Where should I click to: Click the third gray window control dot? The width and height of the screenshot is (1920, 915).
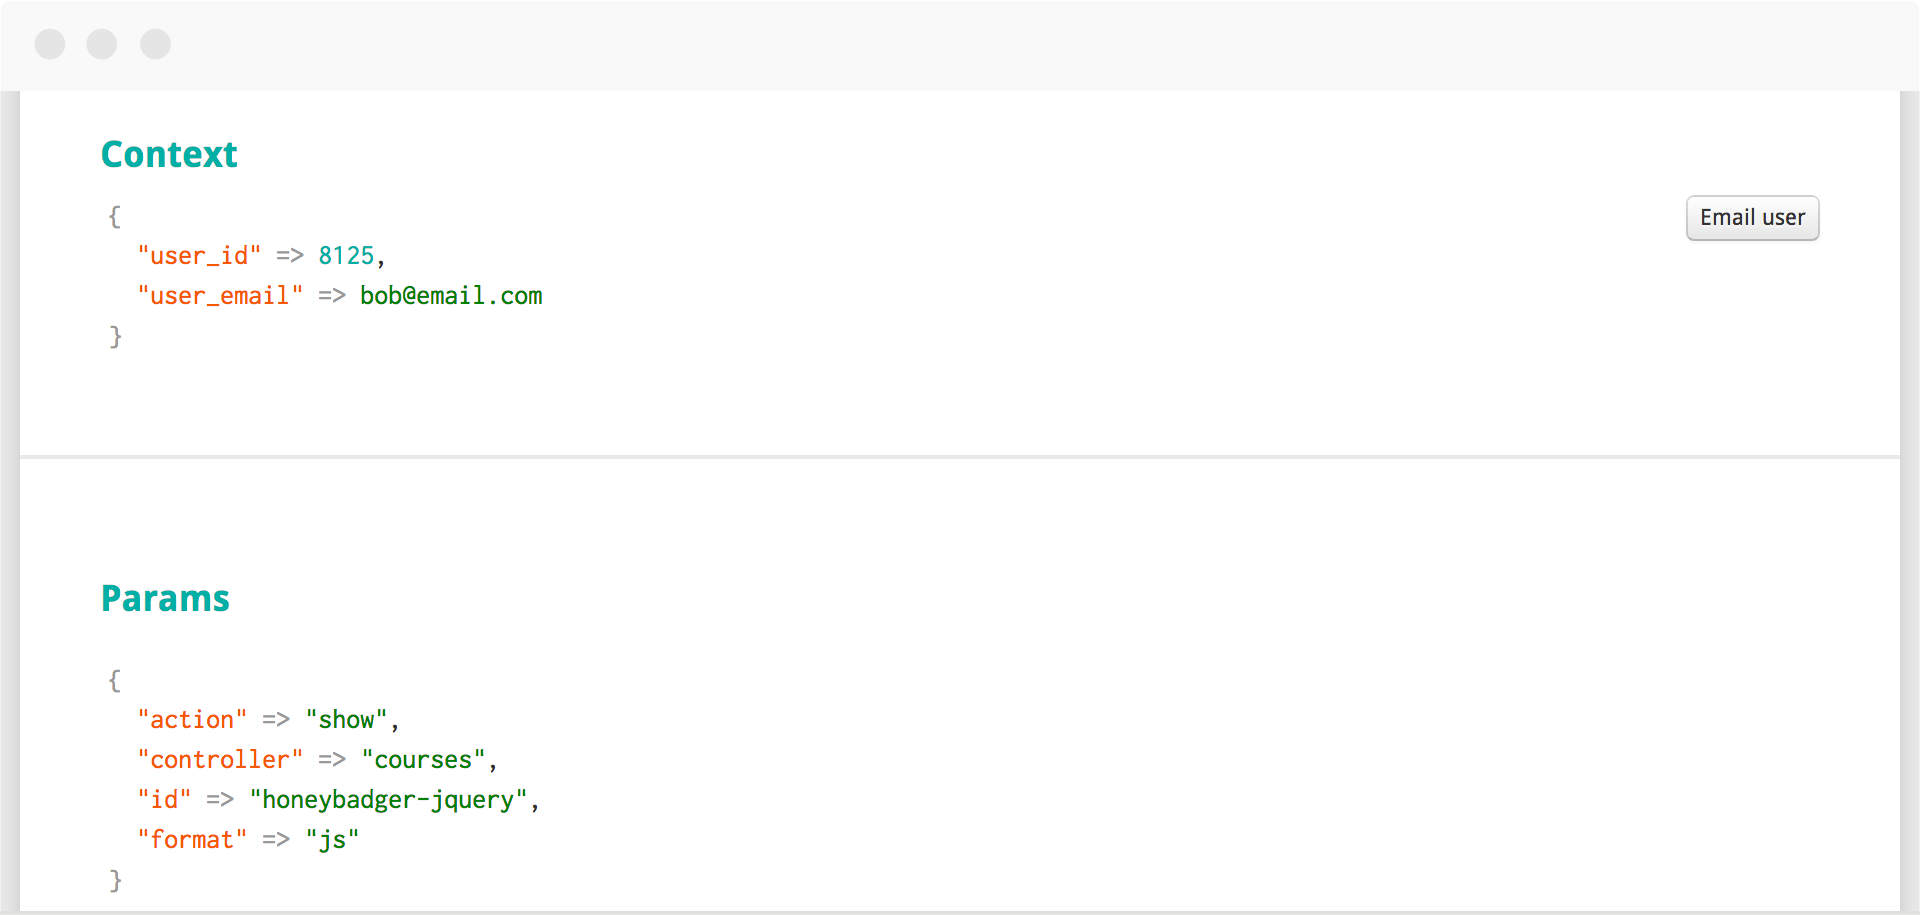[x=155, y=44]
